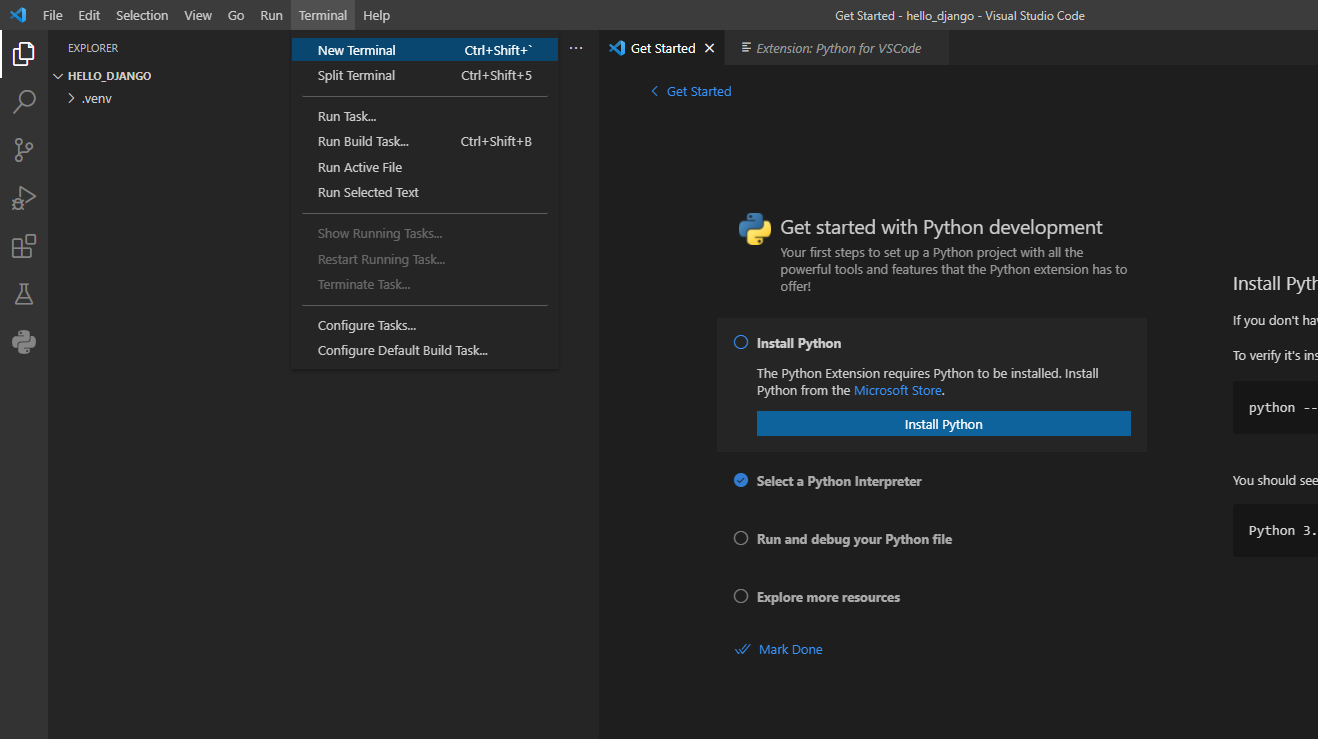Open the Edit menu
1318x739 pixels.
[x=89, y=15]
